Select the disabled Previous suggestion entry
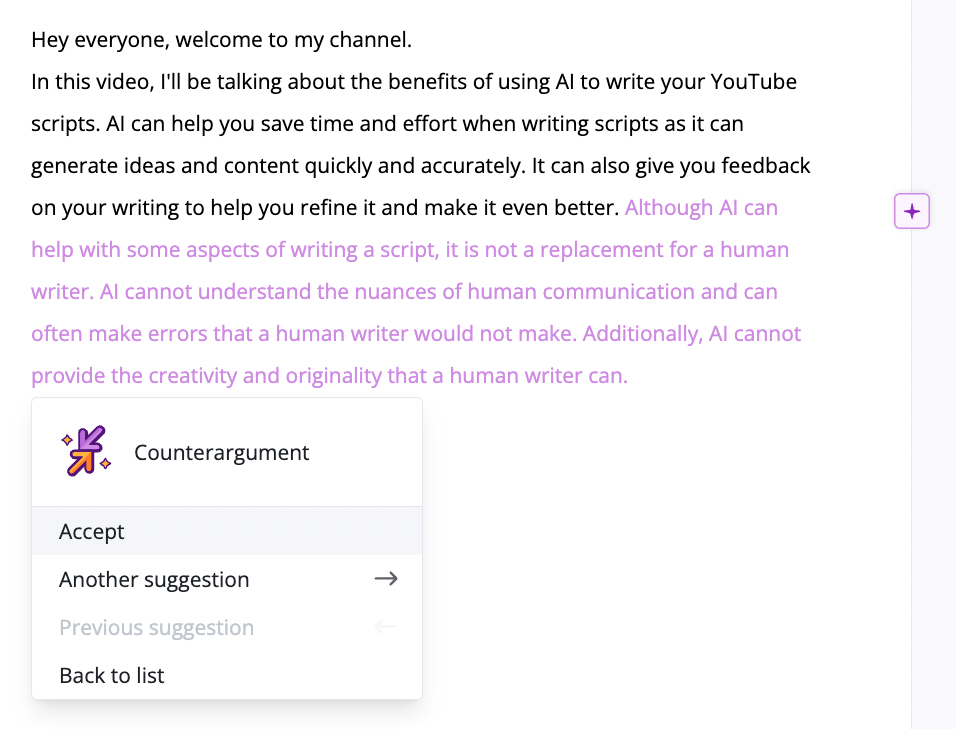The height and width of the screenshot is (729, 956). (156, 627)
